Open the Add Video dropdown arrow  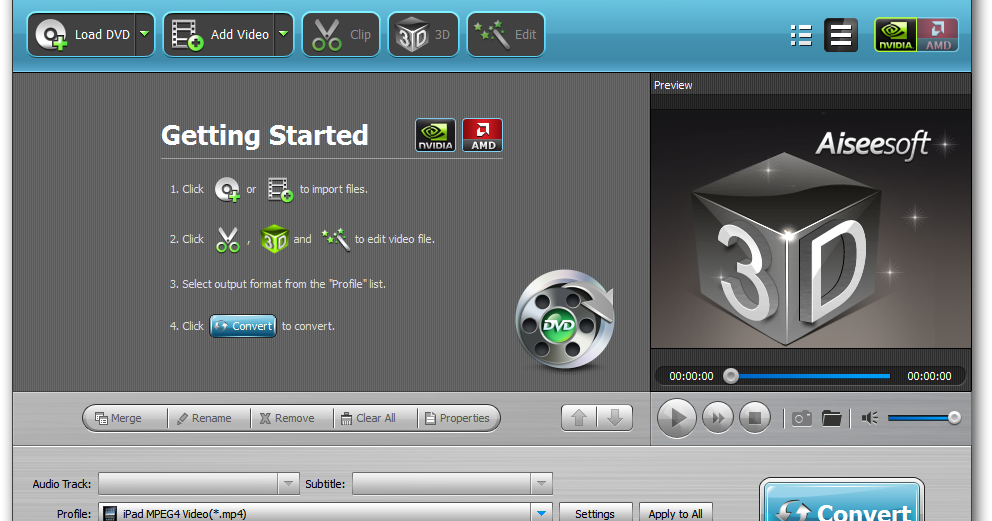coord(284,35)
